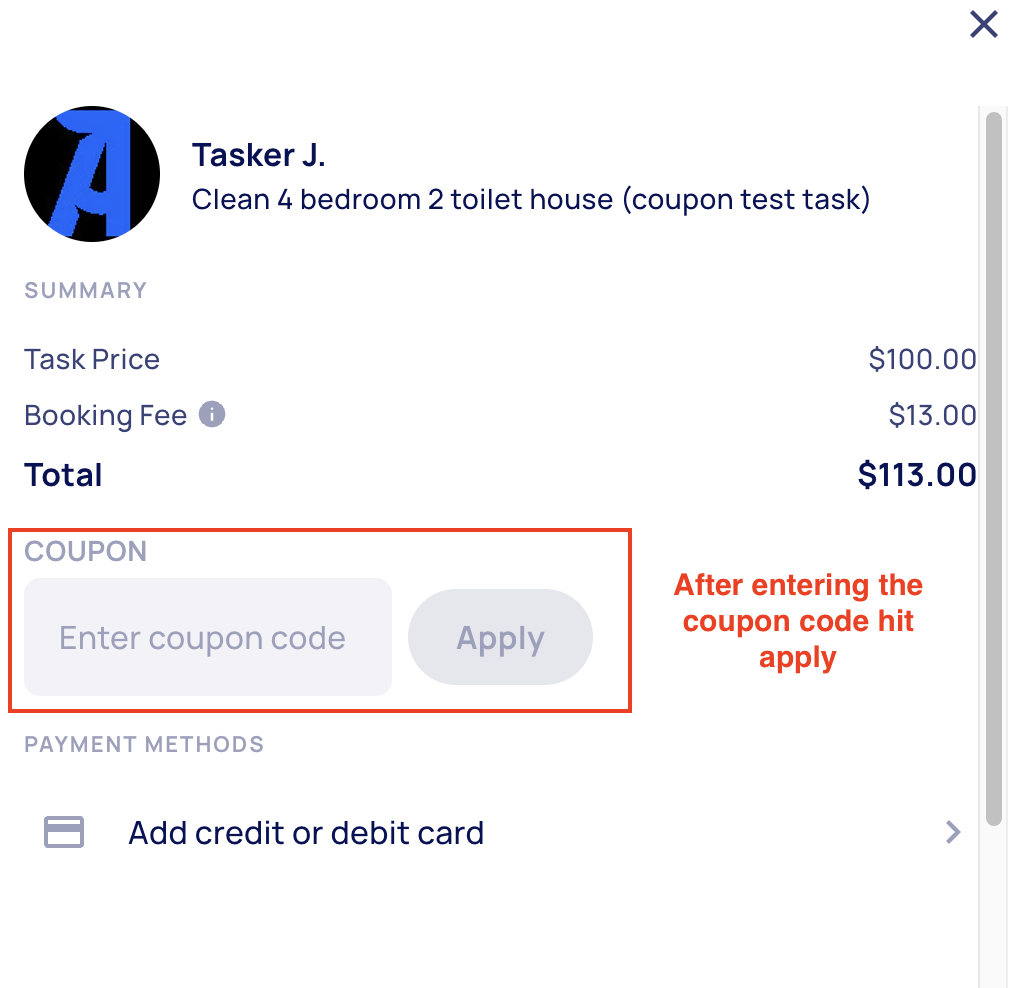Expand the add card chevron arrow
Screen dimensions: 1010x988
click(x=953, y=832)
